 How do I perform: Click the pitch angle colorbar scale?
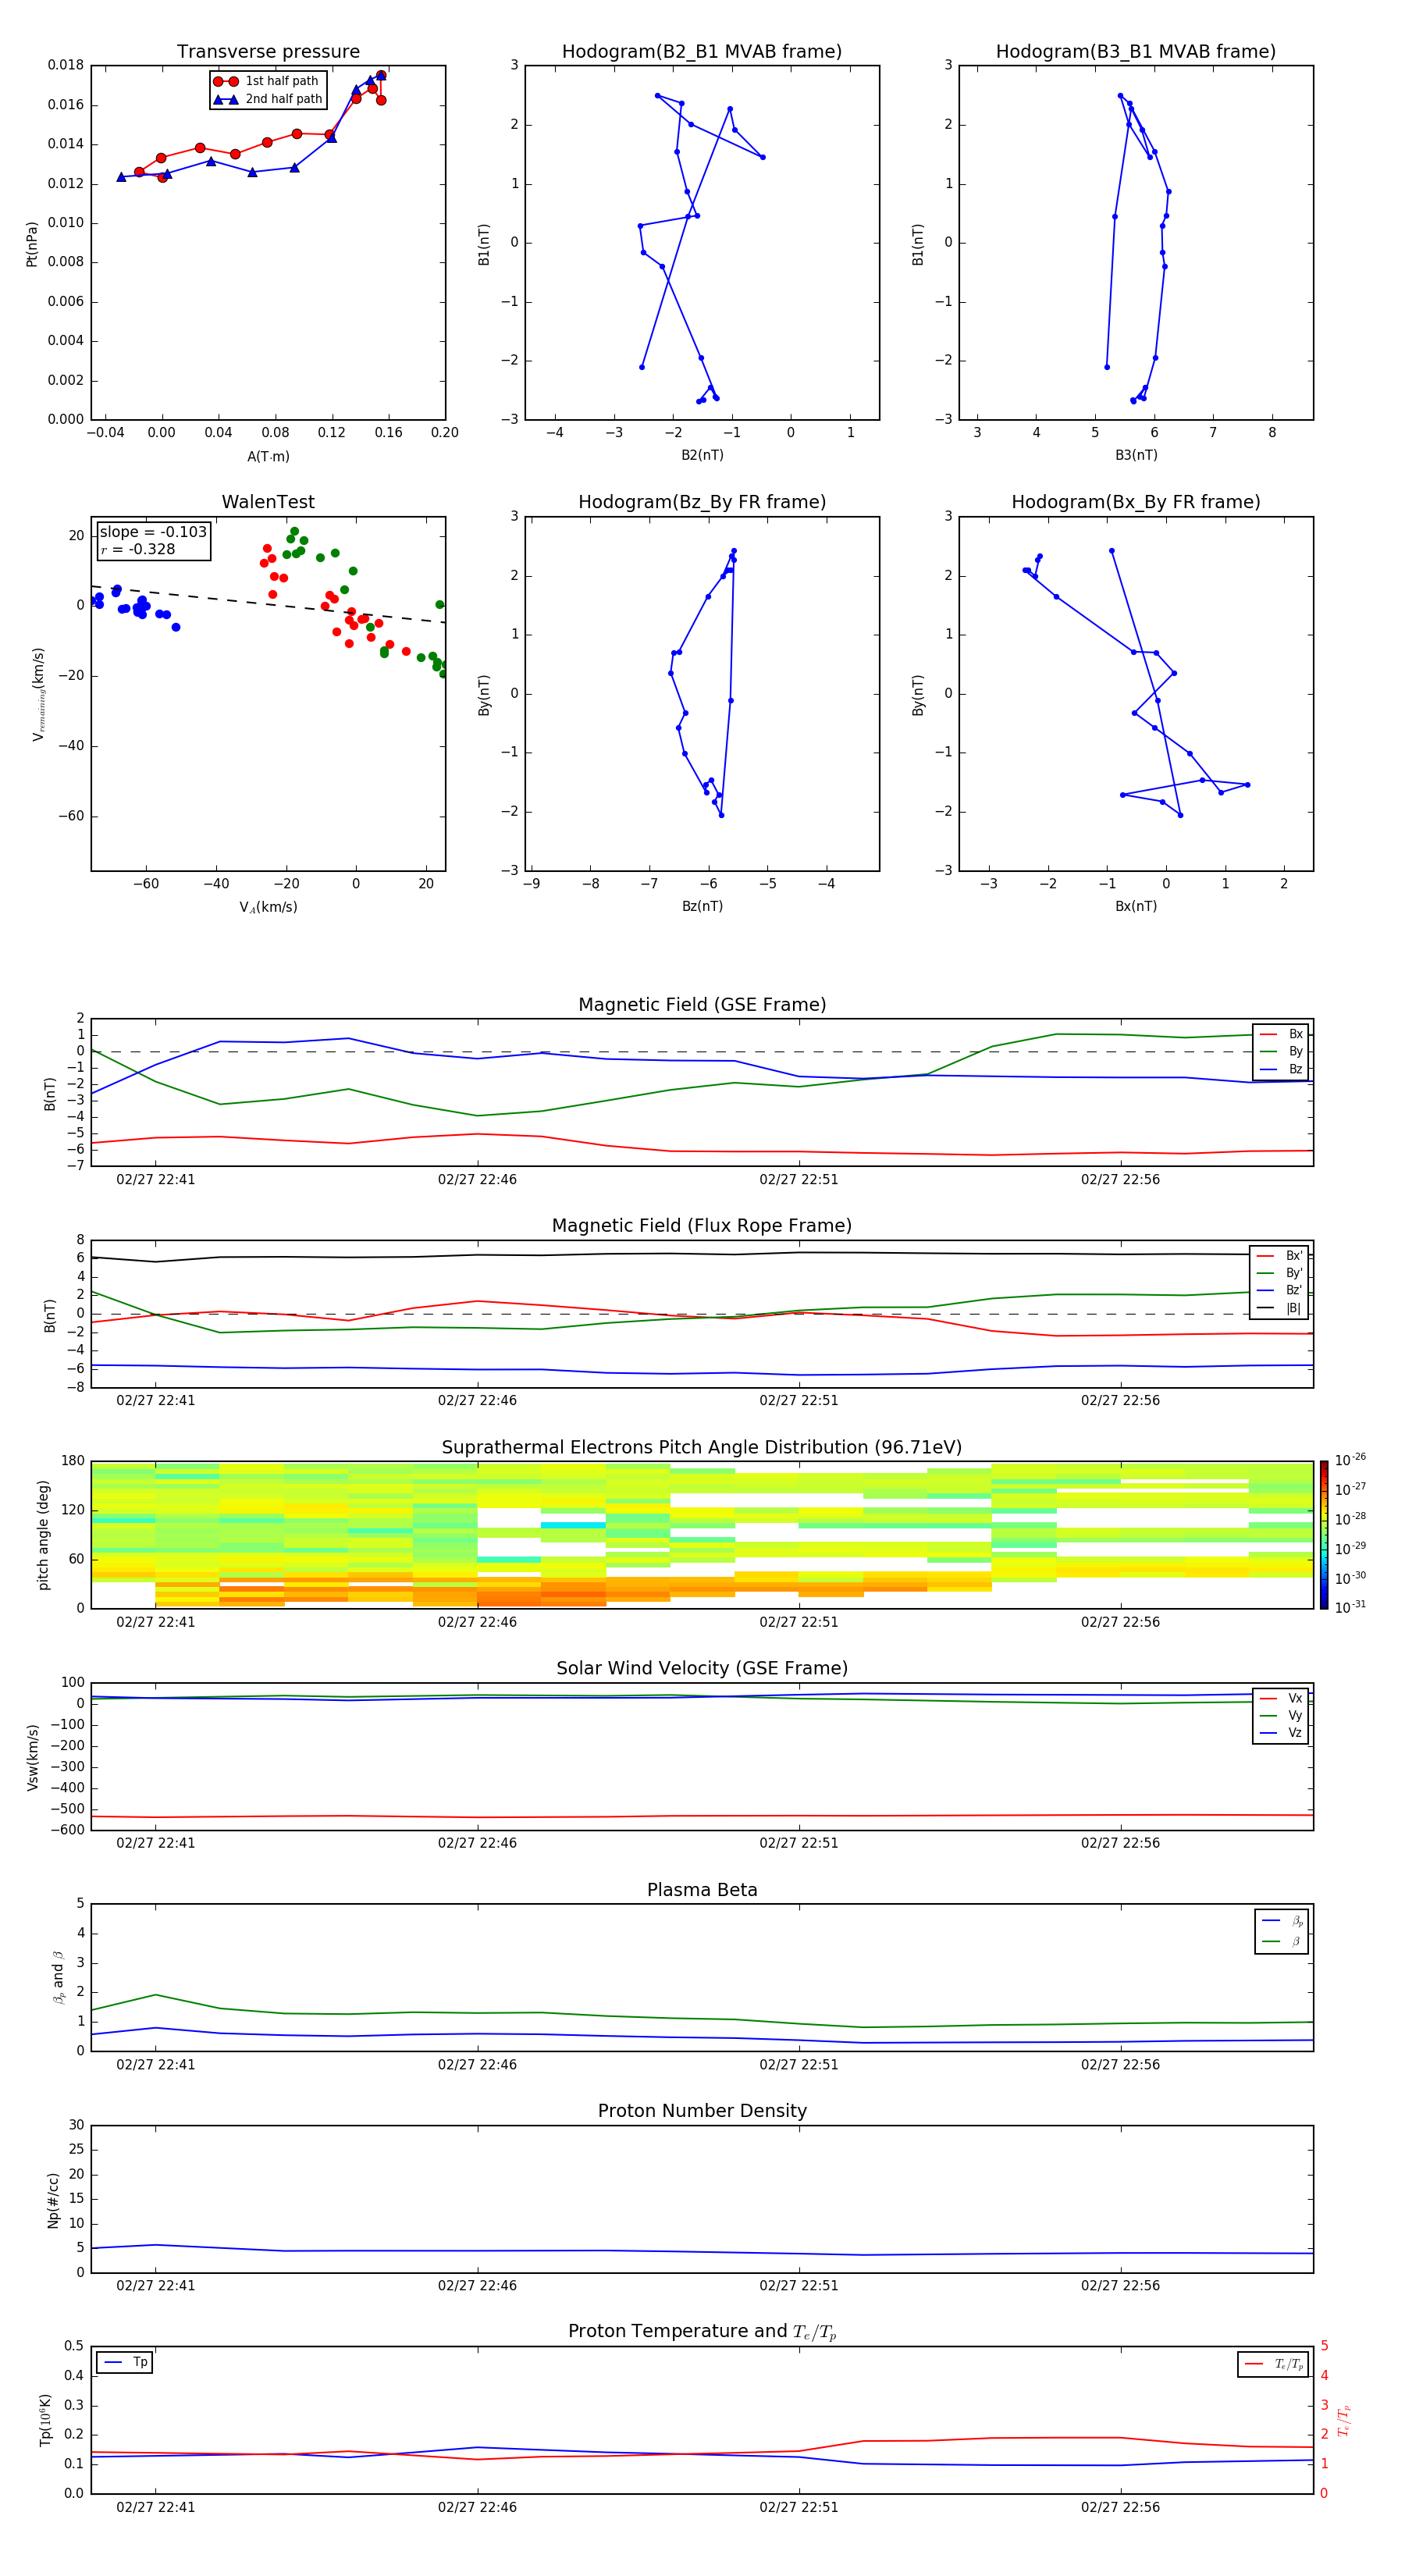click(1324, 1535)
